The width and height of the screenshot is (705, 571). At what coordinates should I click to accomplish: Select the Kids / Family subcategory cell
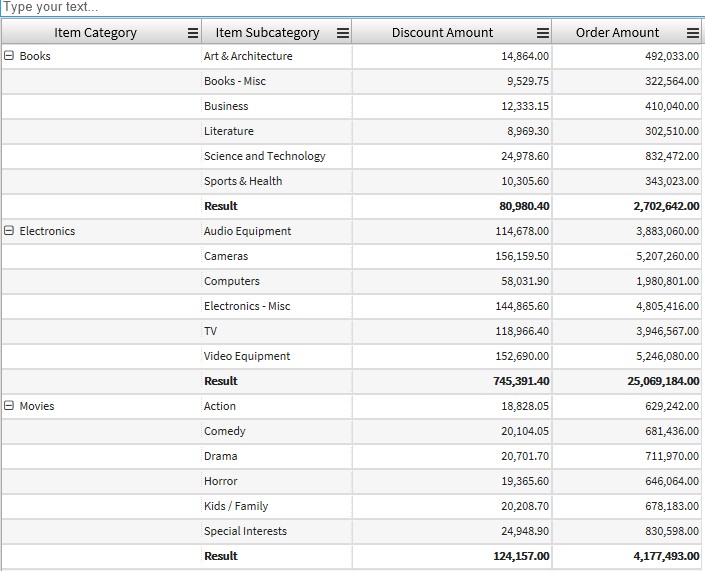(x=236, y=506)
